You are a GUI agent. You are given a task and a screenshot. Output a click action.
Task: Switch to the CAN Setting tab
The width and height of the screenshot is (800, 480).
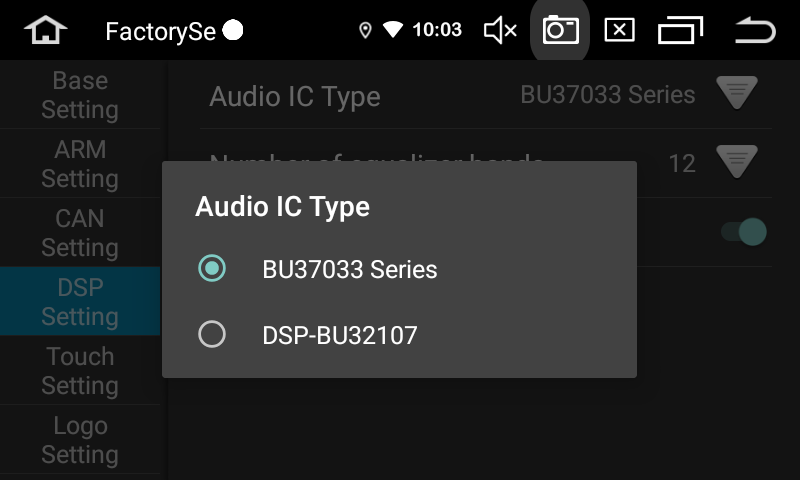[80, 232]
